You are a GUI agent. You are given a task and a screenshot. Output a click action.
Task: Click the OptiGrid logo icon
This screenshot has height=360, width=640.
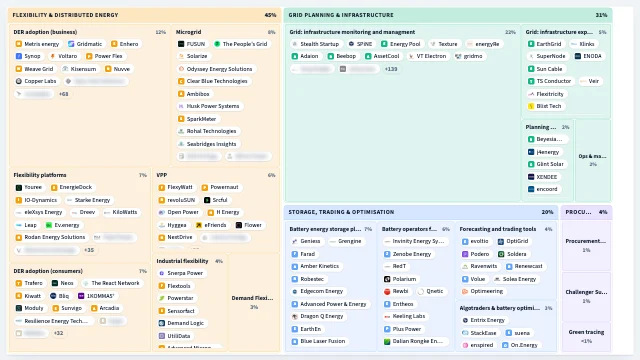[501, 242]
